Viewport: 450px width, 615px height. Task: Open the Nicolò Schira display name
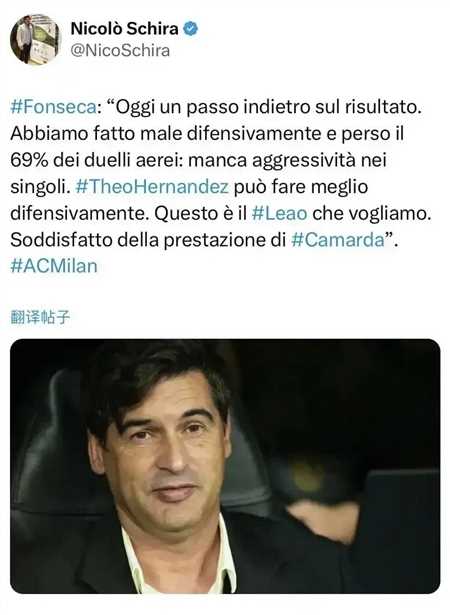(124, 29)
